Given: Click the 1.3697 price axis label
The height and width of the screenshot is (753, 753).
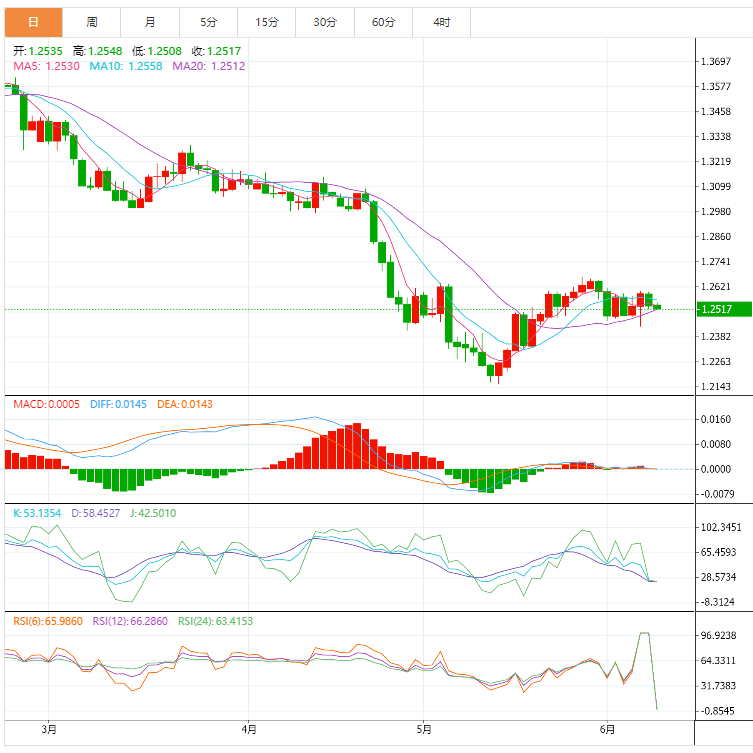Looking at the screenshot, I should 716,61.
